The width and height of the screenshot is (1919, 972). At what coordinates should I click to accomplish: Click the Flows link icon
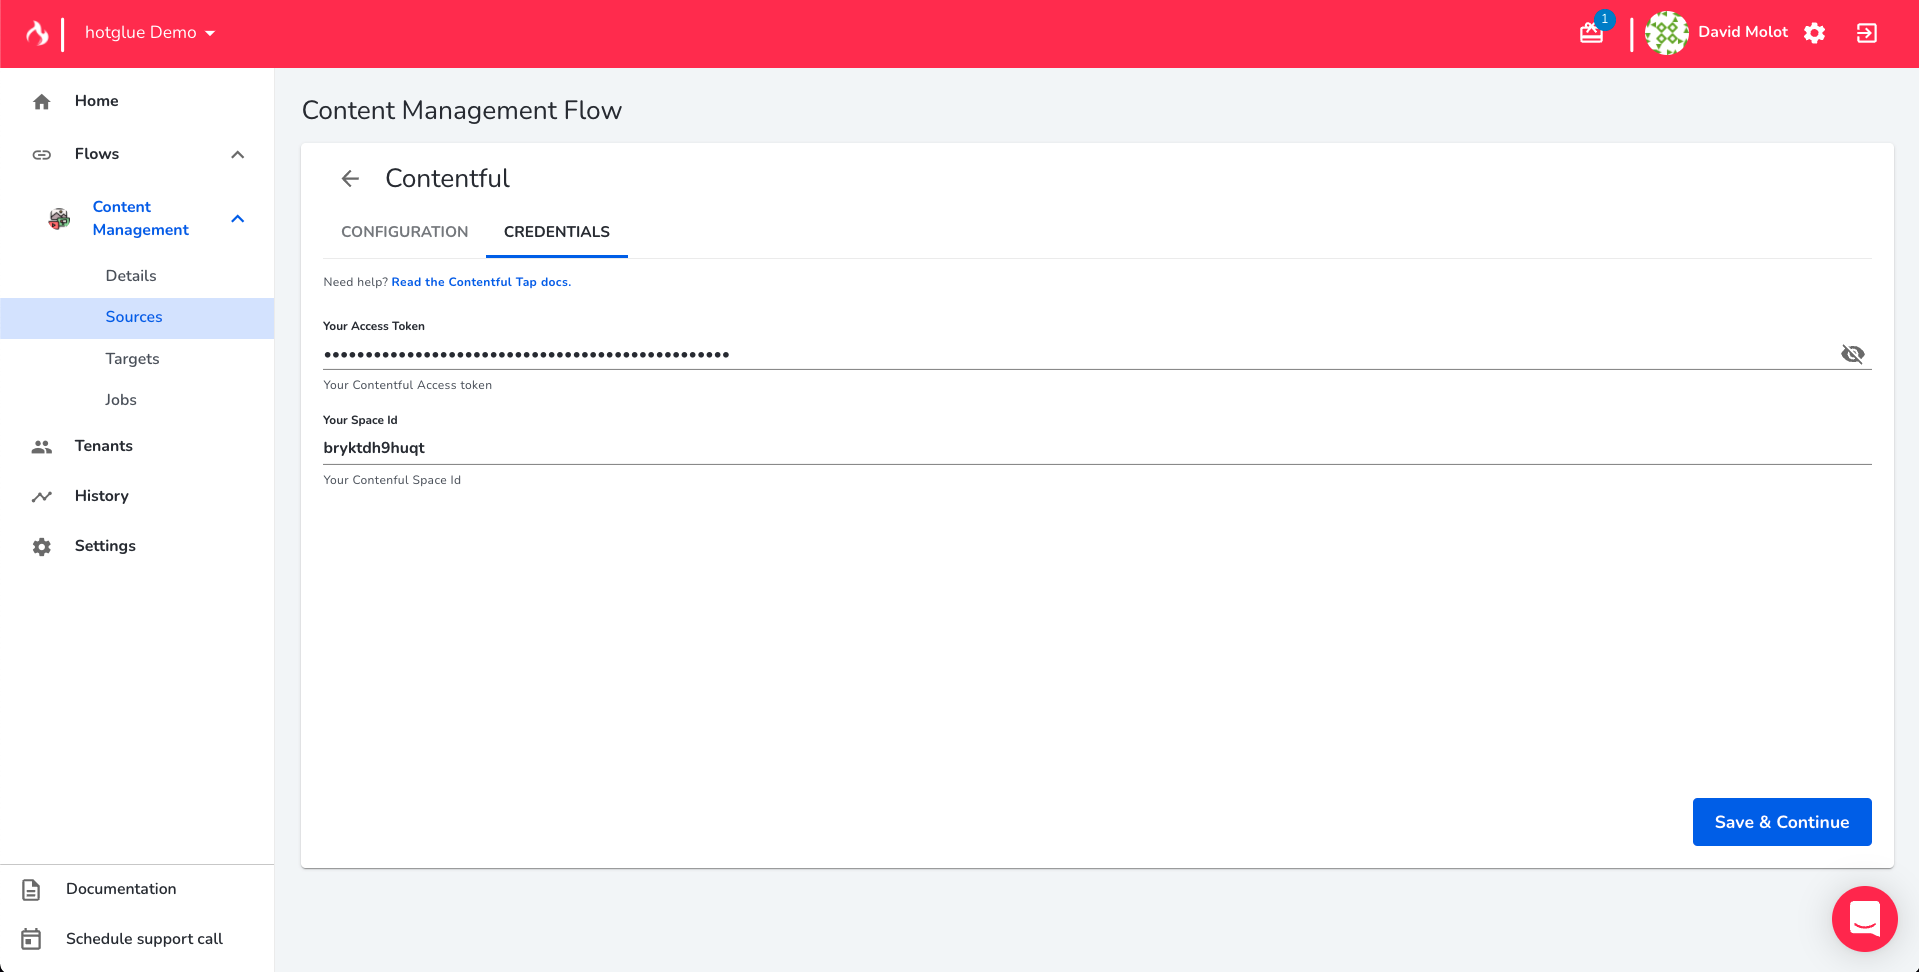click(x=41, y=154)
